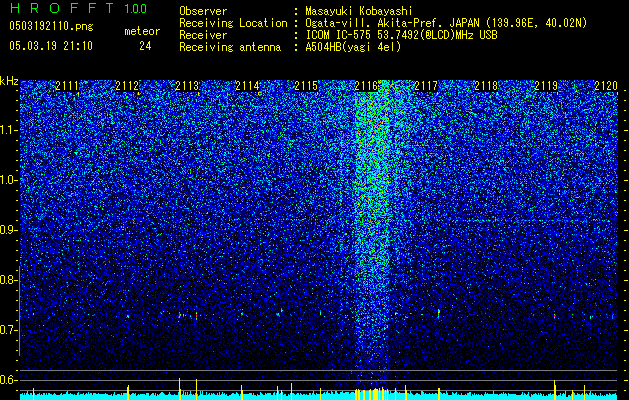
Task: Click the 0.9 kHz axis label
Action: point(8,230)
